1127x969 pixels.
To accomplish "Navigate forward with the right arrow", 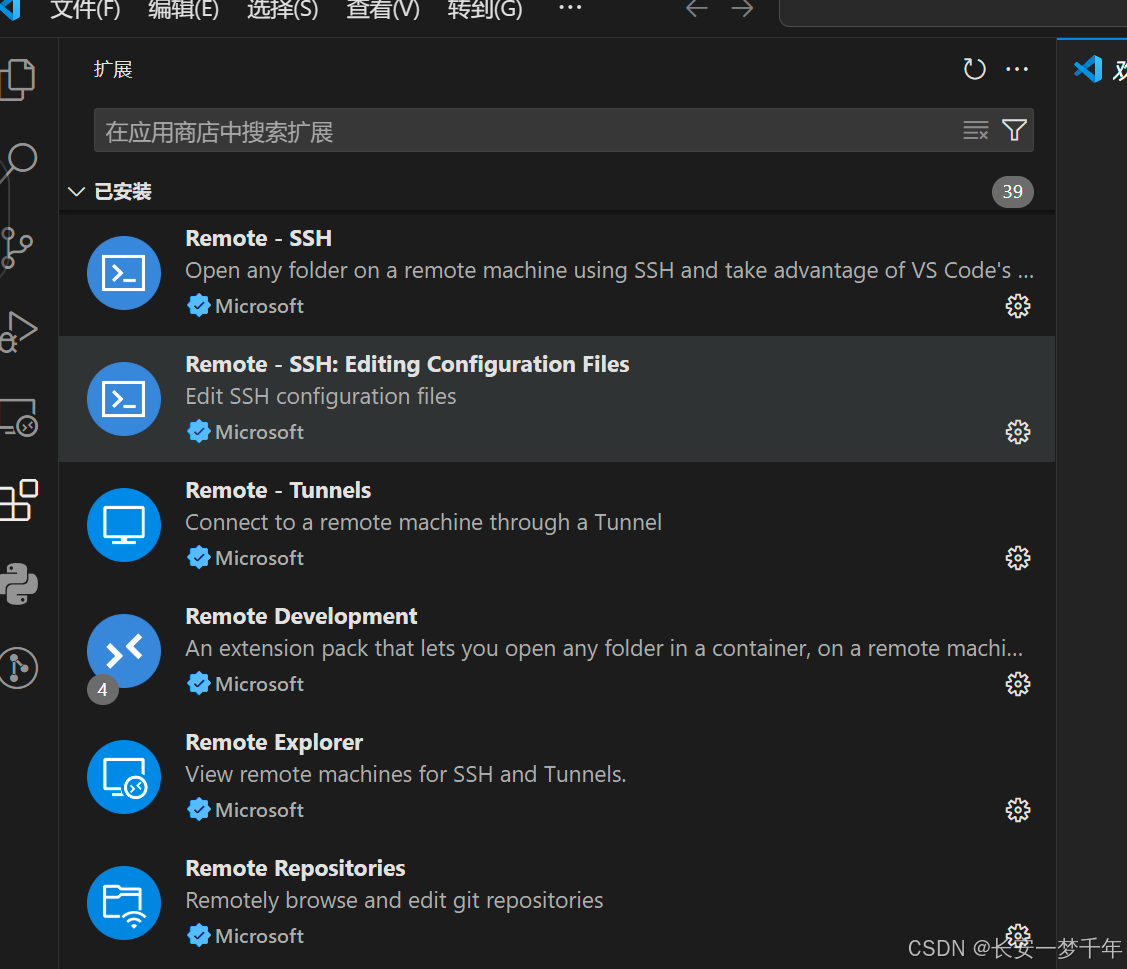I will [x=742, y=9].
